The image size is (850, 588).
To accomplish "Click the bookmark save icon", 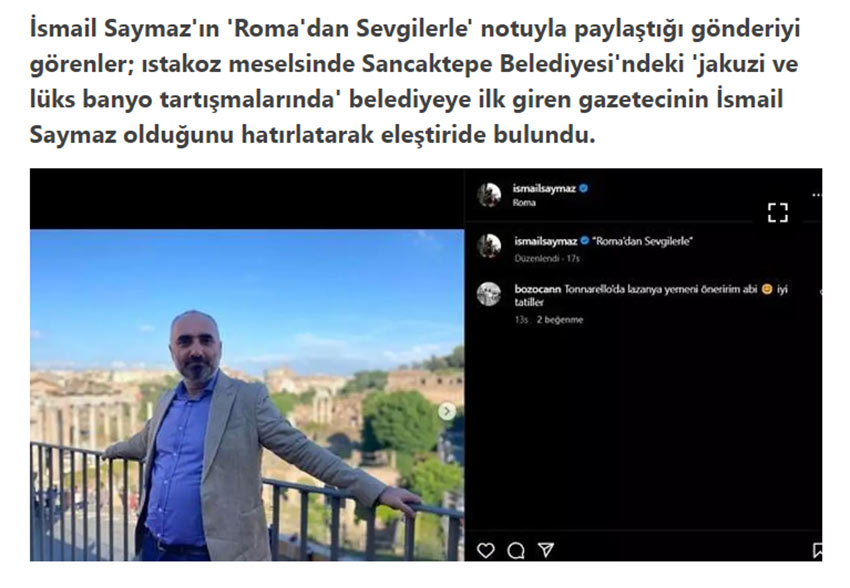I will [x=817, y=551].
